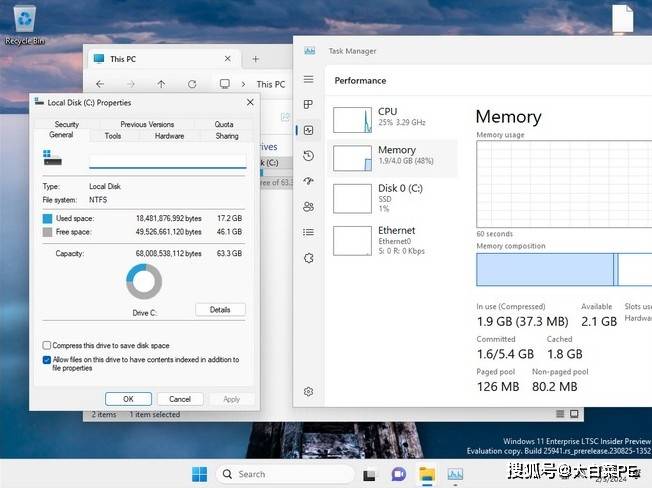The image size is (652, 488).
Task: Close the This PC tab
Action: 227,59
